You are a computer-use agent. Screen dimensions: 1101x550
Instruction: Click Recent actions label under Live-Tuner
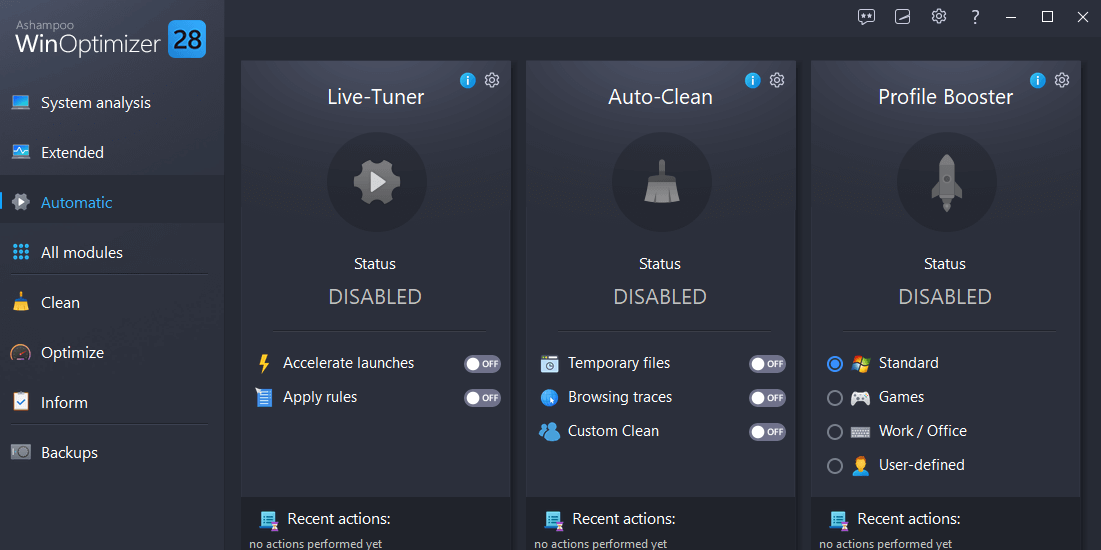[339, 519]
